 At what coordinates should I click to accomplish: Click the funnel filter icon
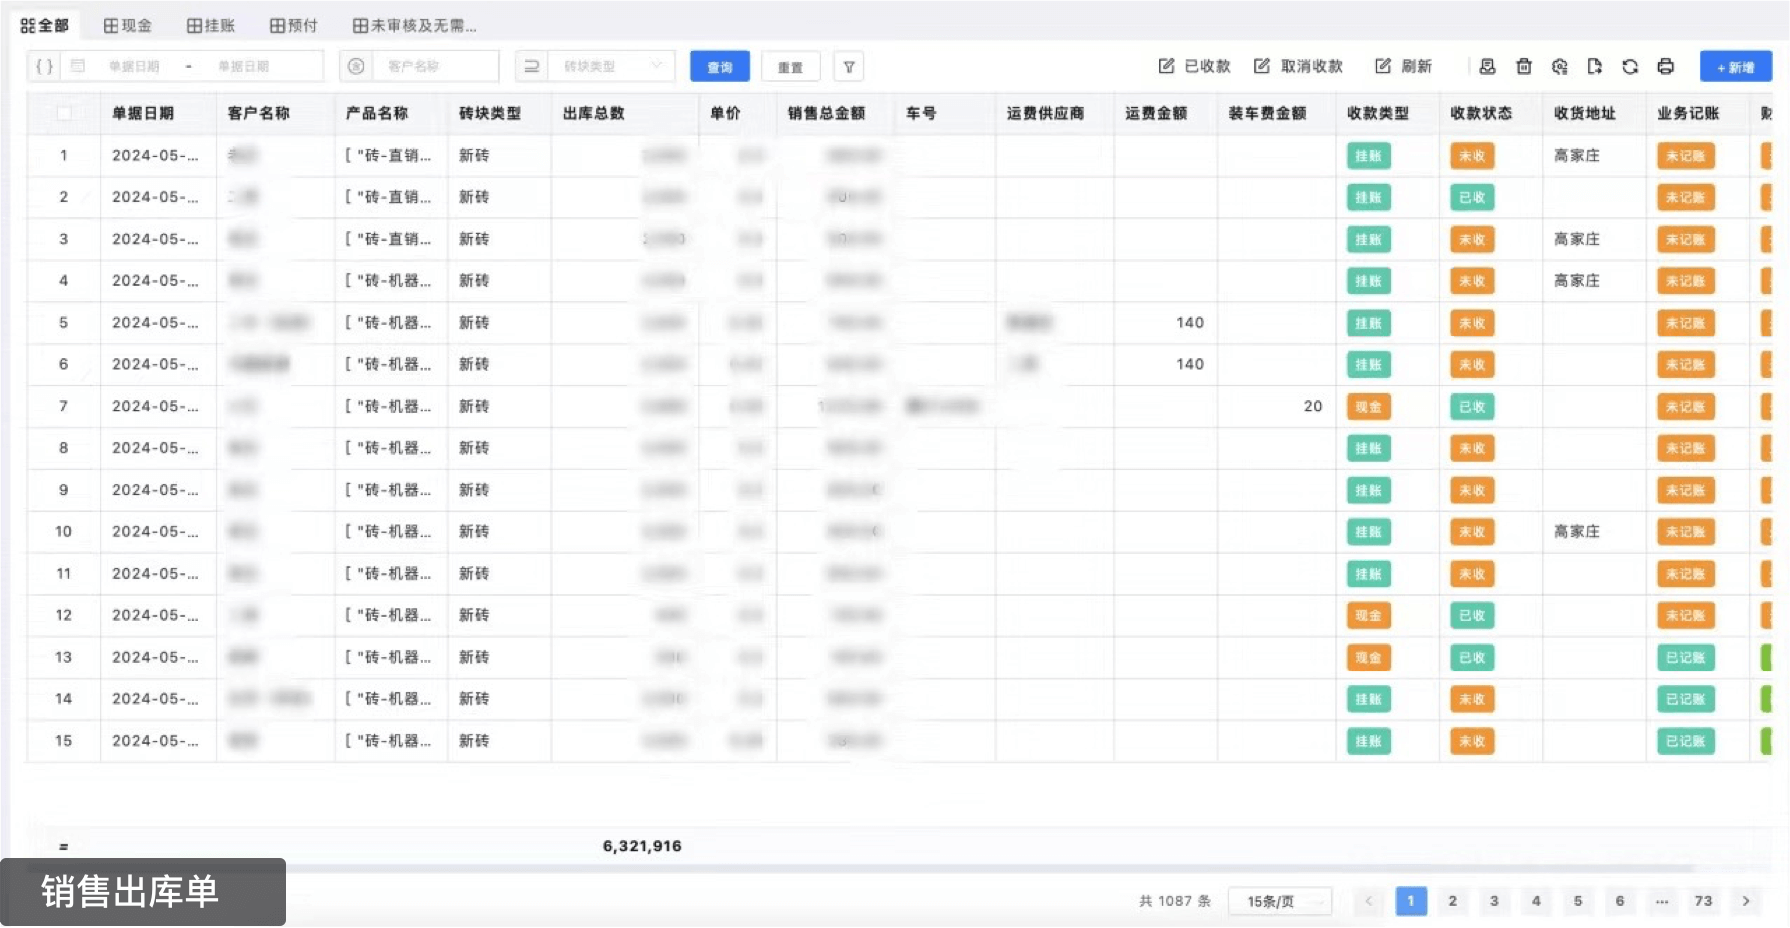click(x=848, y=67)
